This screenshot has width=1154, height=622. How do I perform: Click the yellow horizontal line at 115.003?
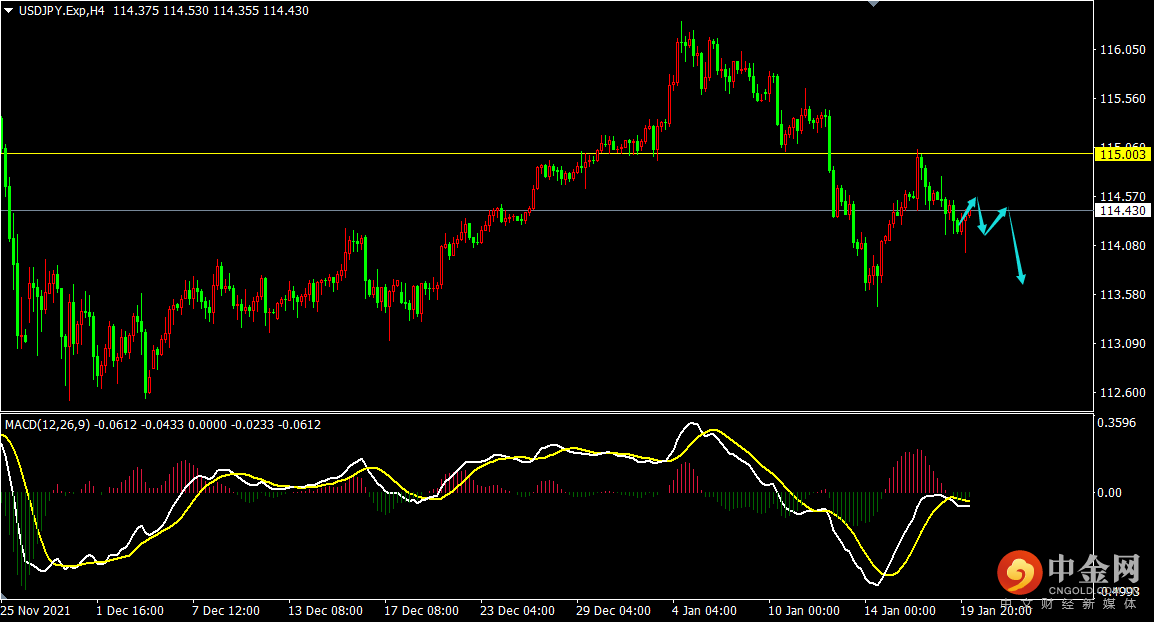point(547,154)
